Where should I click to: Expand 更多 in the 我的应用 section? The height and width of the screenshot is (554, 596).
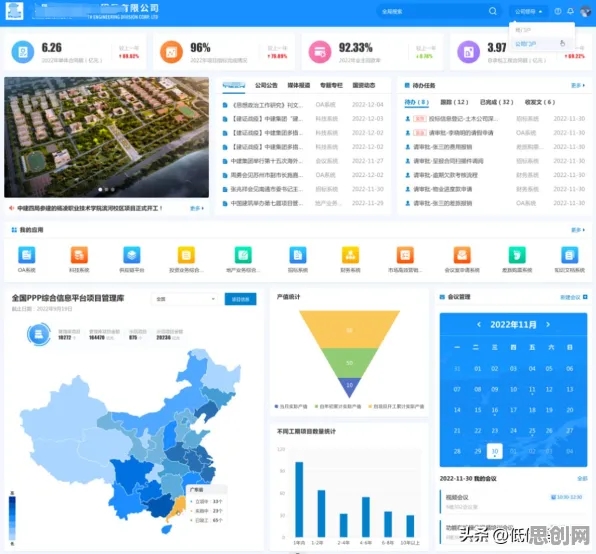[x=578, y=230]
